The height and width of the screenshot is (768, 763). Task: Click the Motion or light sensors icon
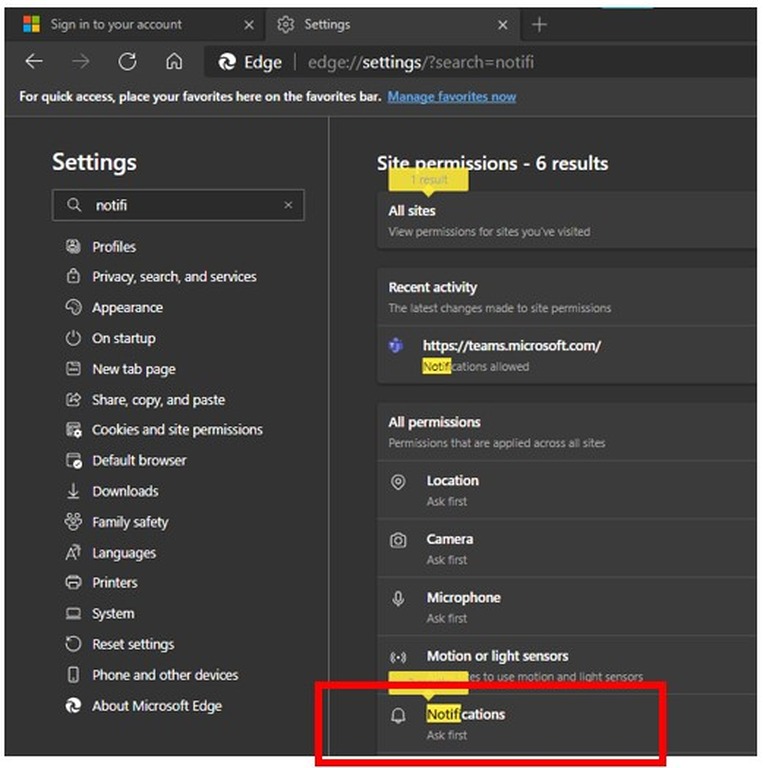(398, 657)
